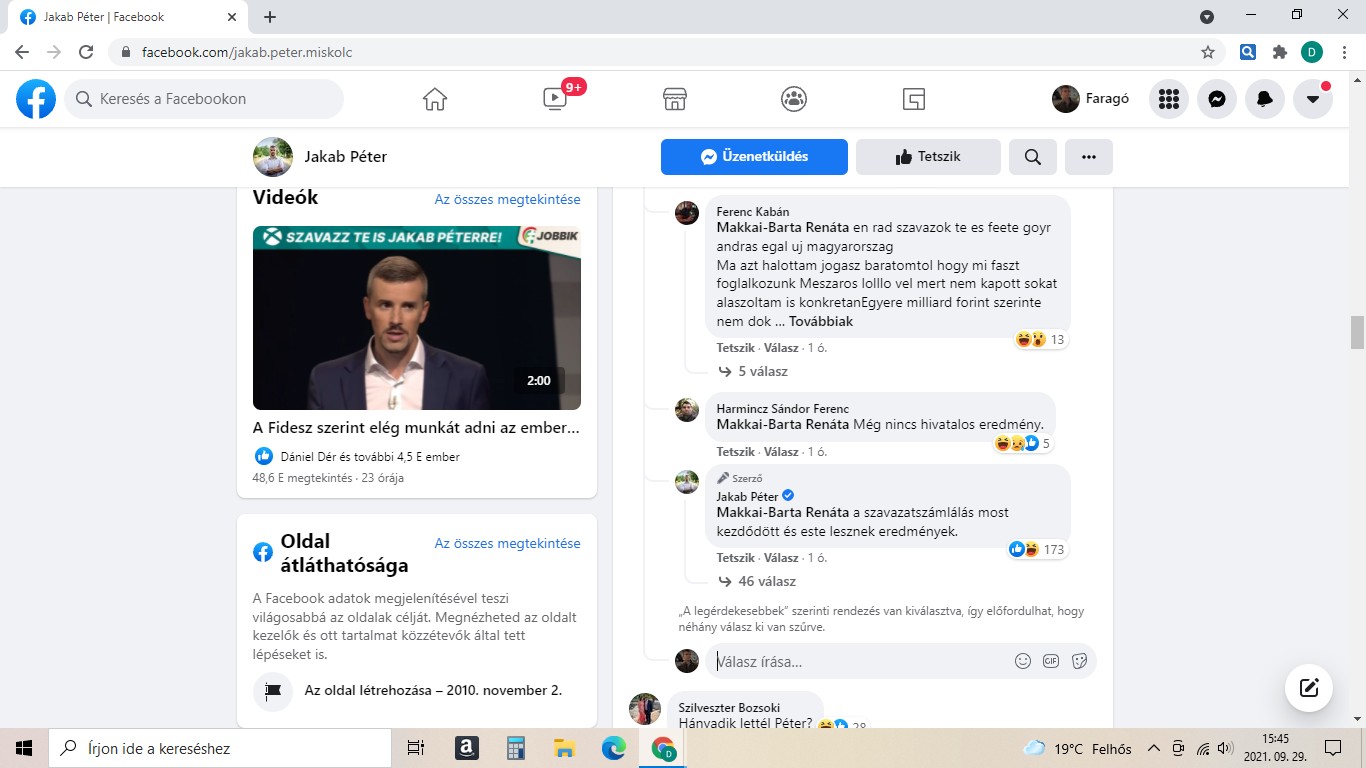Open the notifications bell

click(x=1265, y=99)
